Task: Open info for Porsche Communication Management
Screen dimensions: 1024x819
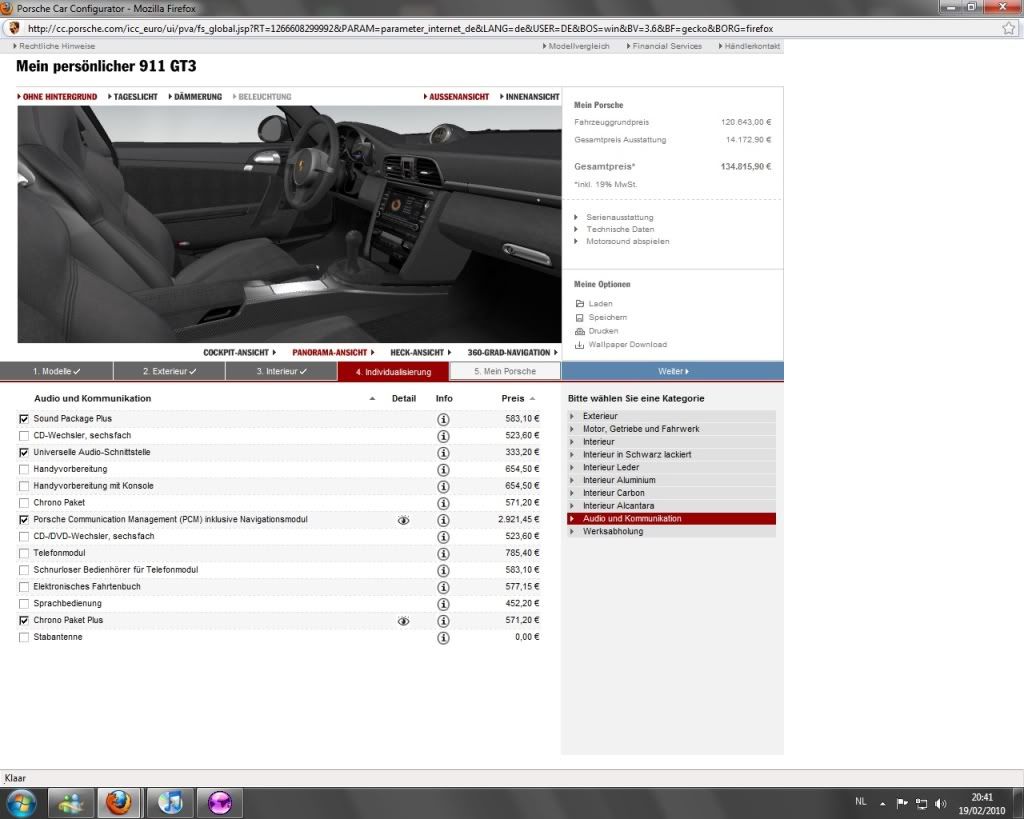Action: [x=443, y=521]
